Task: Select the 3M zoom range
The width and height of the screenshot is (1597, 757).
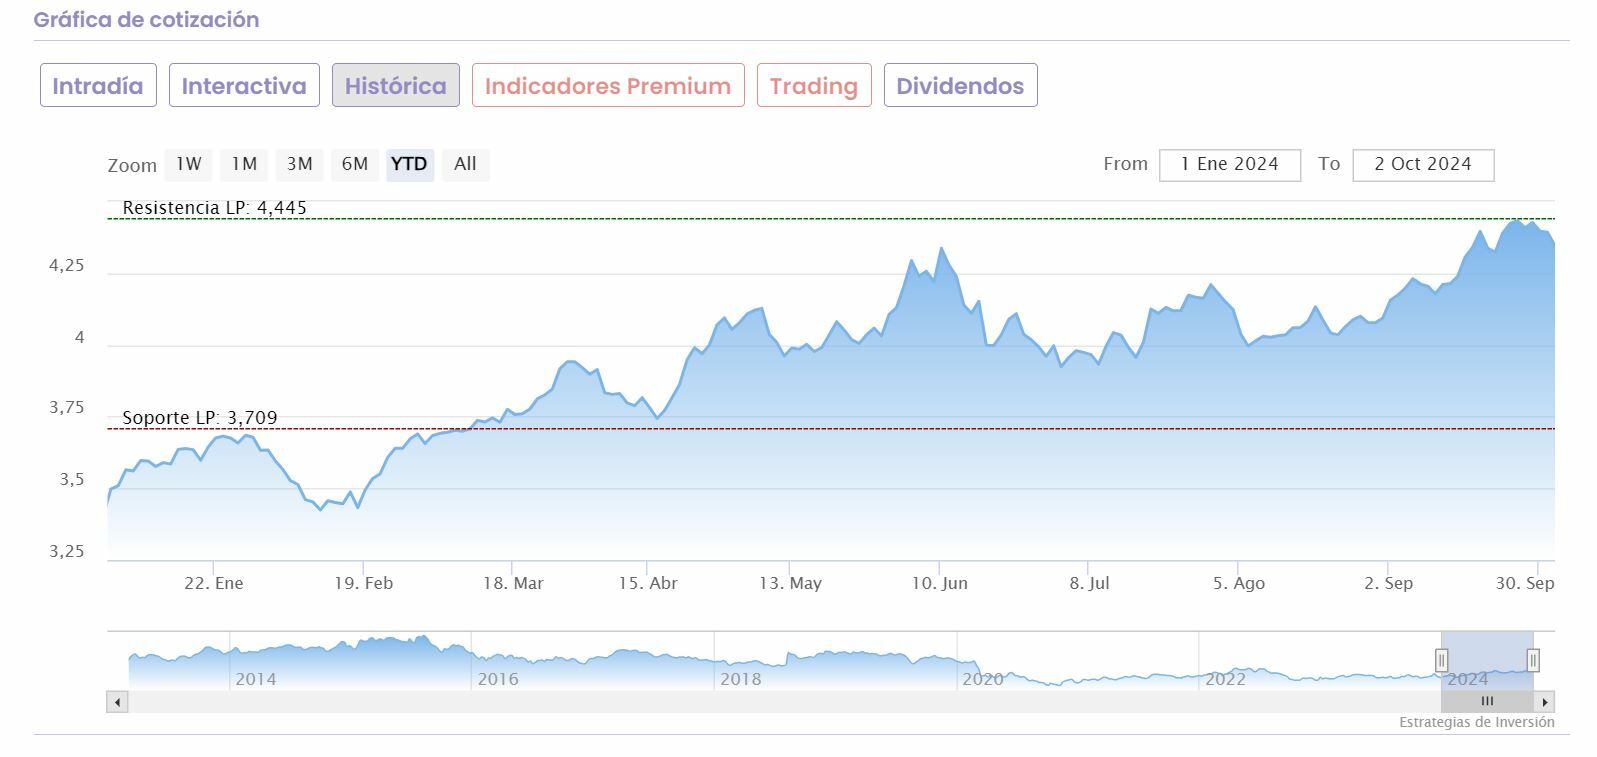Action: (300, 164)
